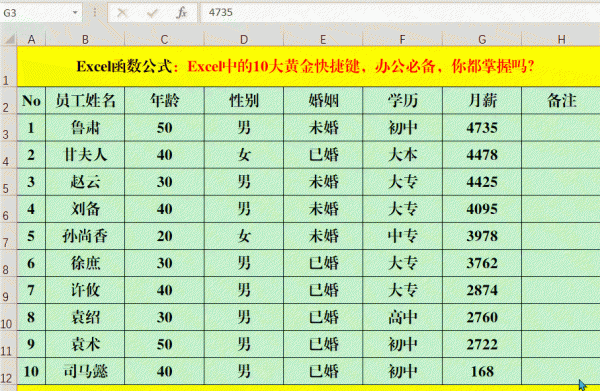Screen dimensions: 600x391
Task: Select the cell with name 赵云
Action: point(85,182)
